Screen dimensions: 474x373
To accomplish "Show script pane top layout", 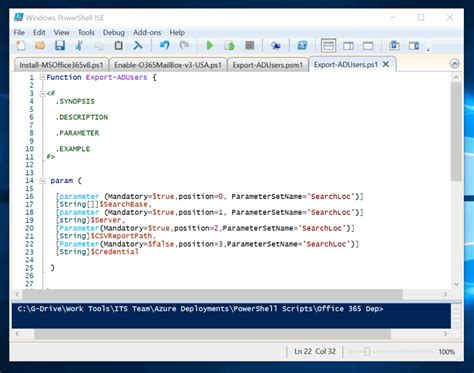I will click(328, 45).
